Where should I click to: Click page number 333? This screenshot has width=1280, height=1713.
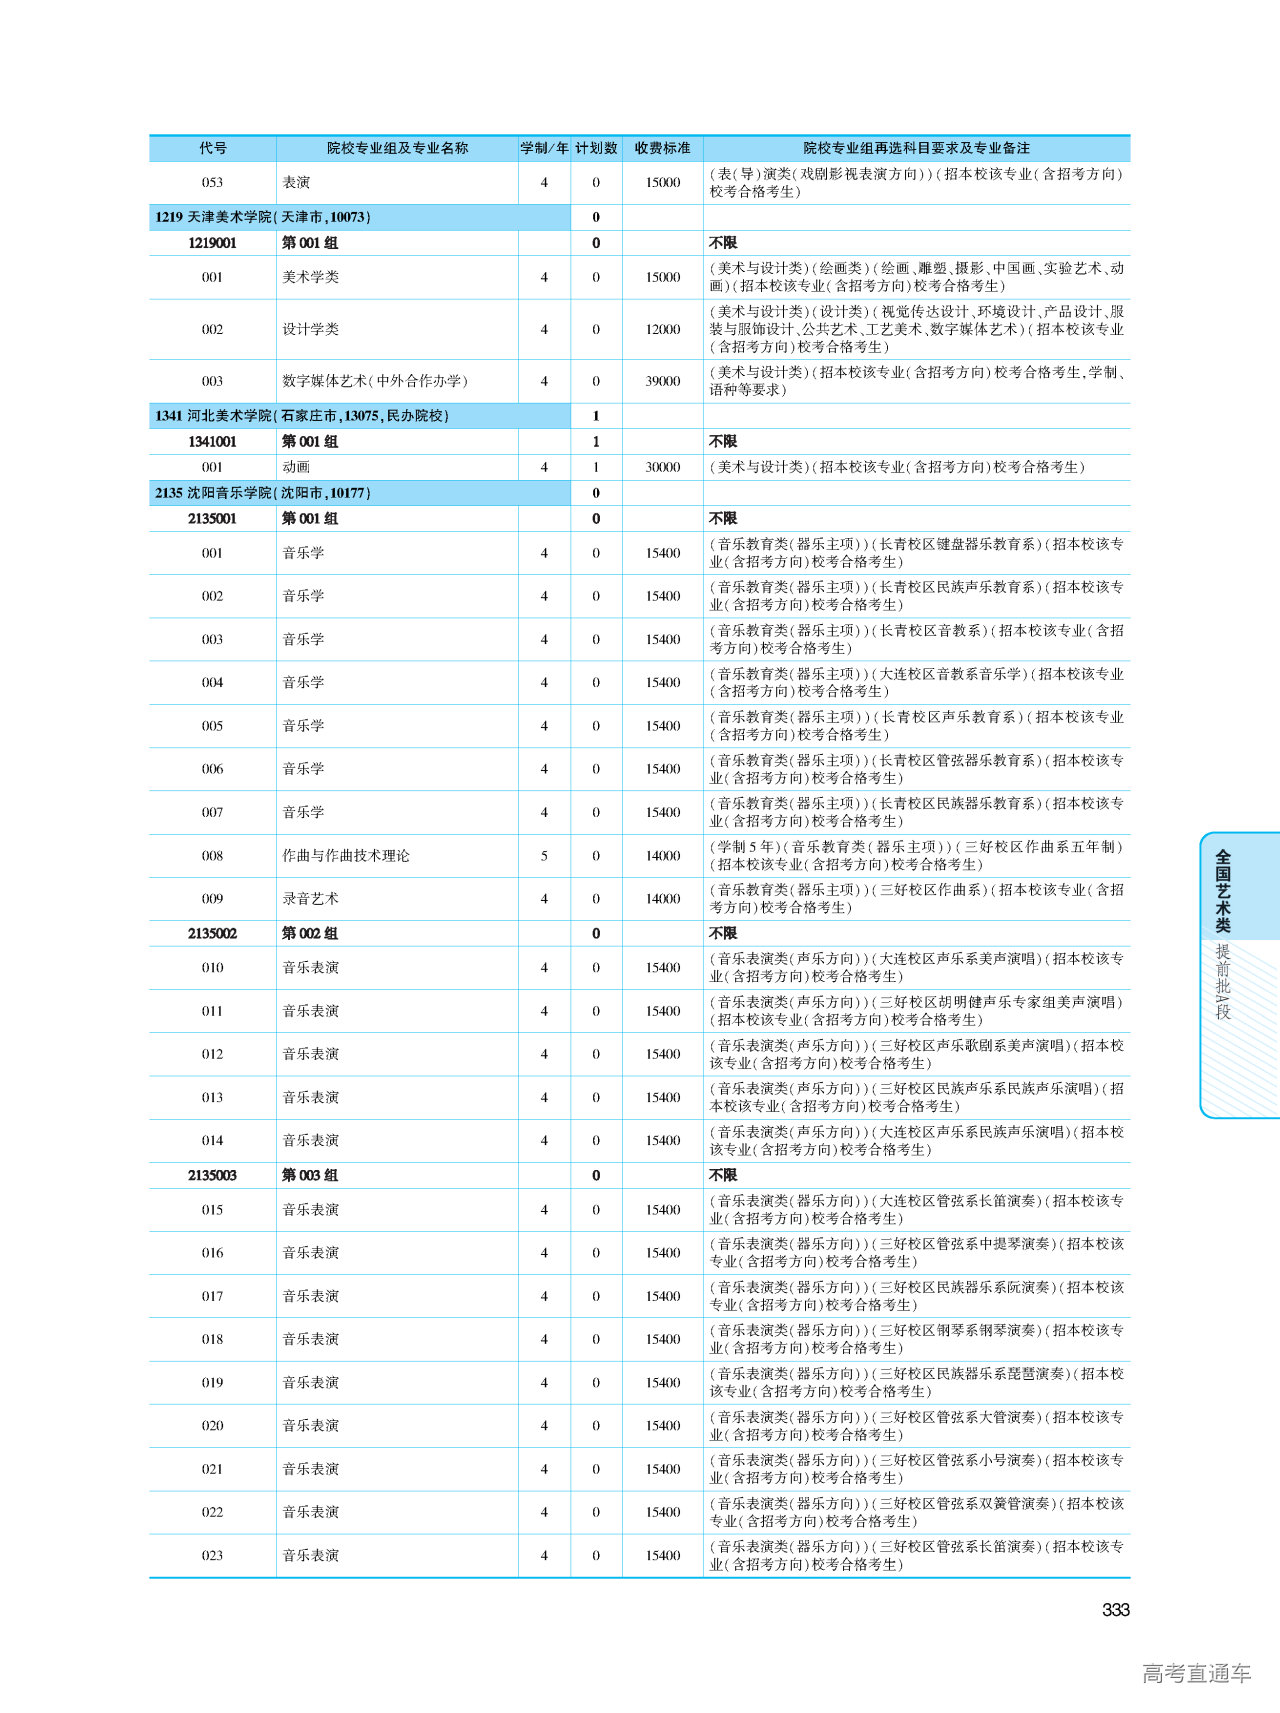click(x=1115, y=1609)
